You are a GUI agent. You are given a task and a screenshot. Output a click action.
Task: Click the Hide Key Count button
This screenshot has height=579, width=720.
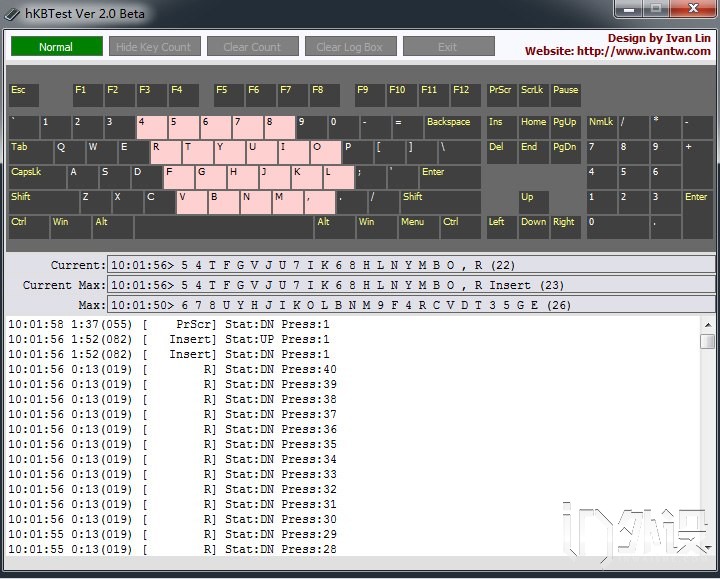(x=155, y=46)
